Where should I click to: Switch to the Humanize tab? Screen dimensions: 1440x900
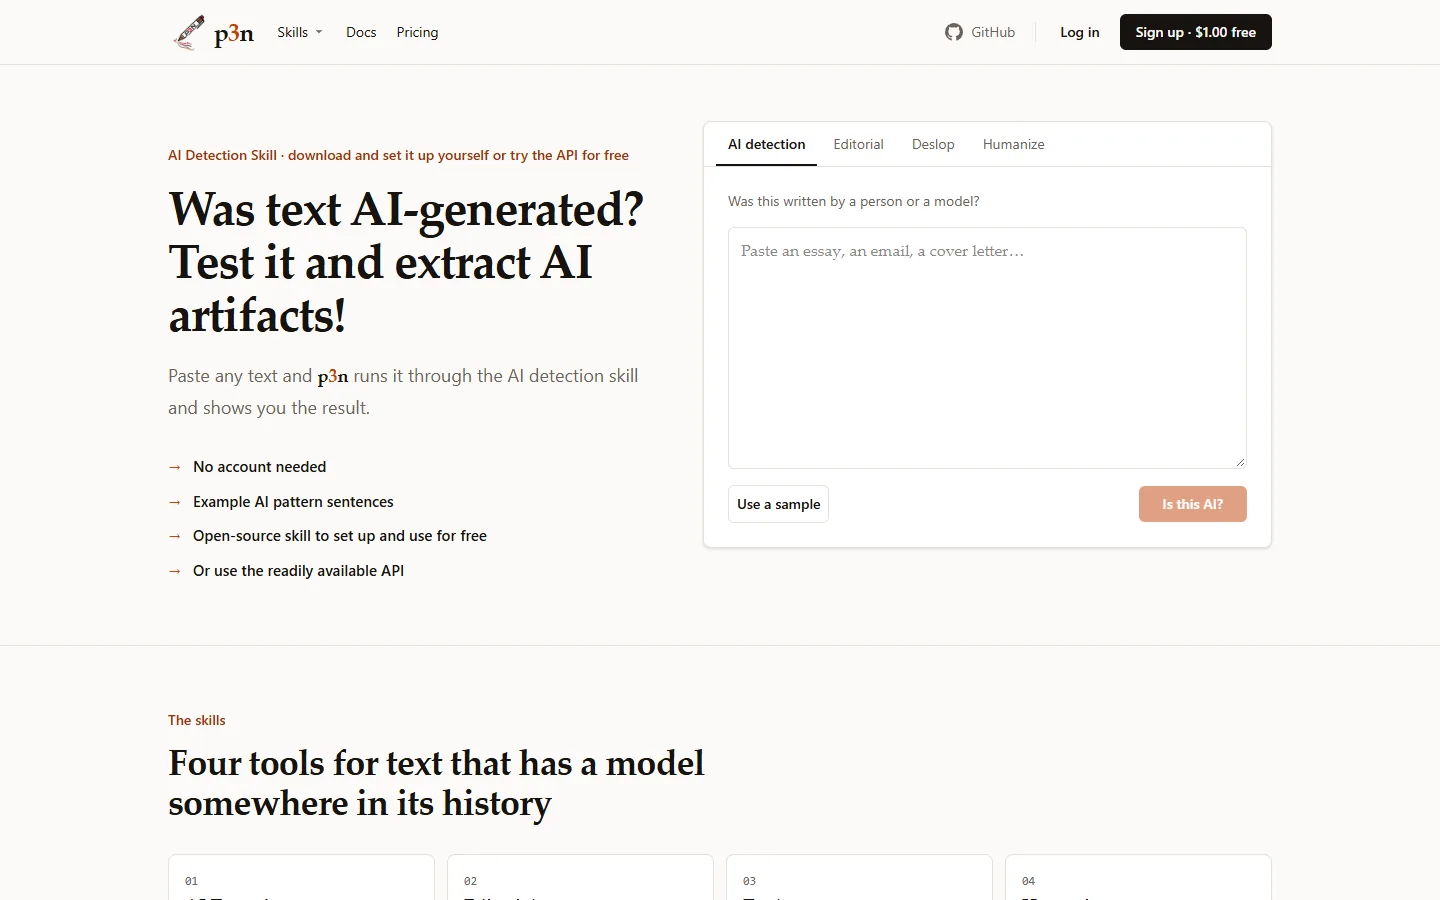click(x=1014, y=144)
